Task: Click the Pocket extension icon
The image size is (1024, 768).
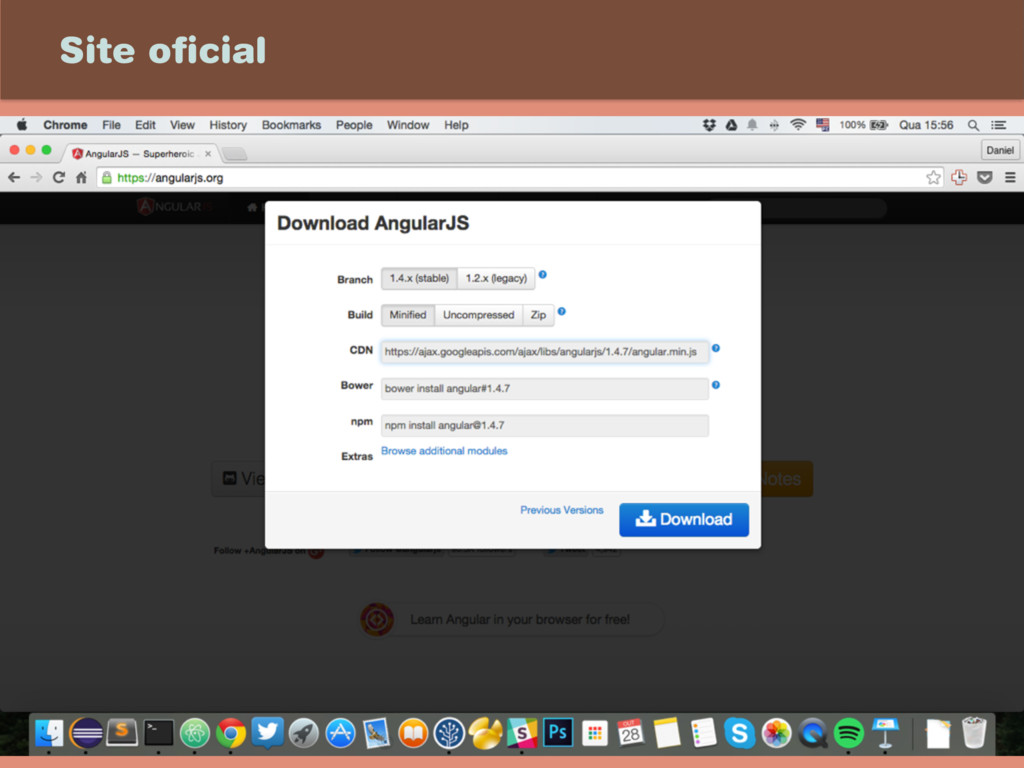Action: [x=985, y=177]
